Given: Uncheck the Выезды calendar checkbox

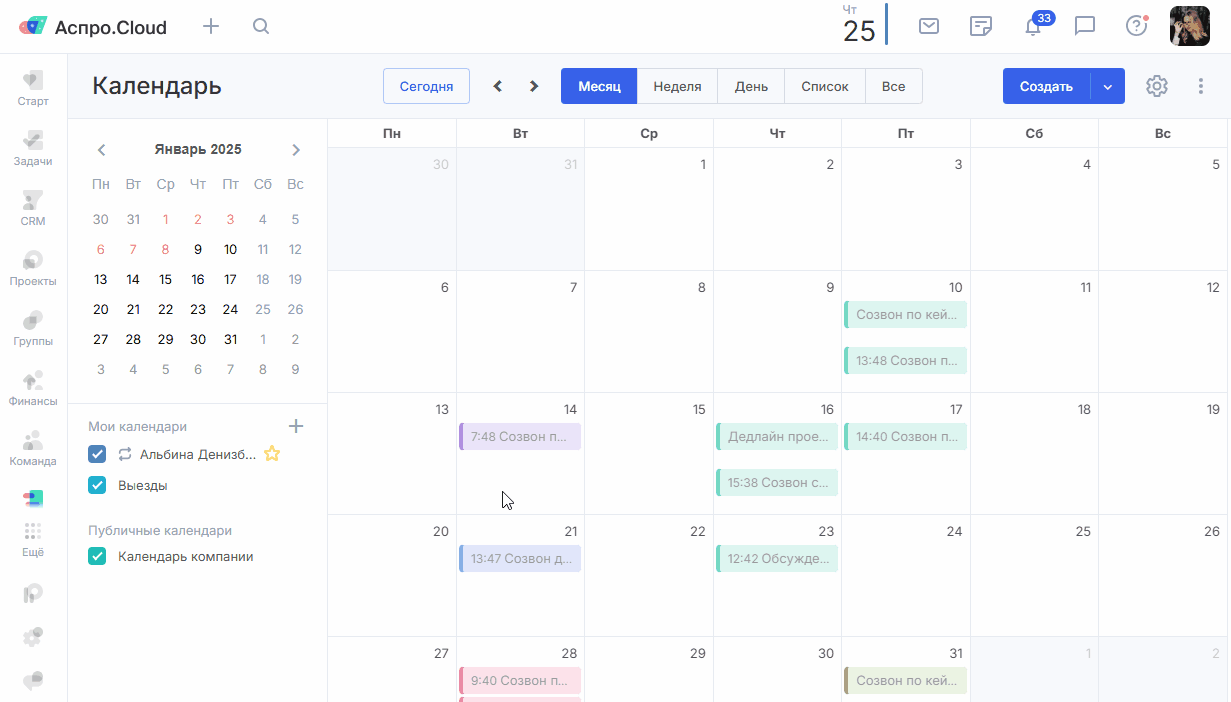Looking at the screenshot, I should [x=97, y=485].
